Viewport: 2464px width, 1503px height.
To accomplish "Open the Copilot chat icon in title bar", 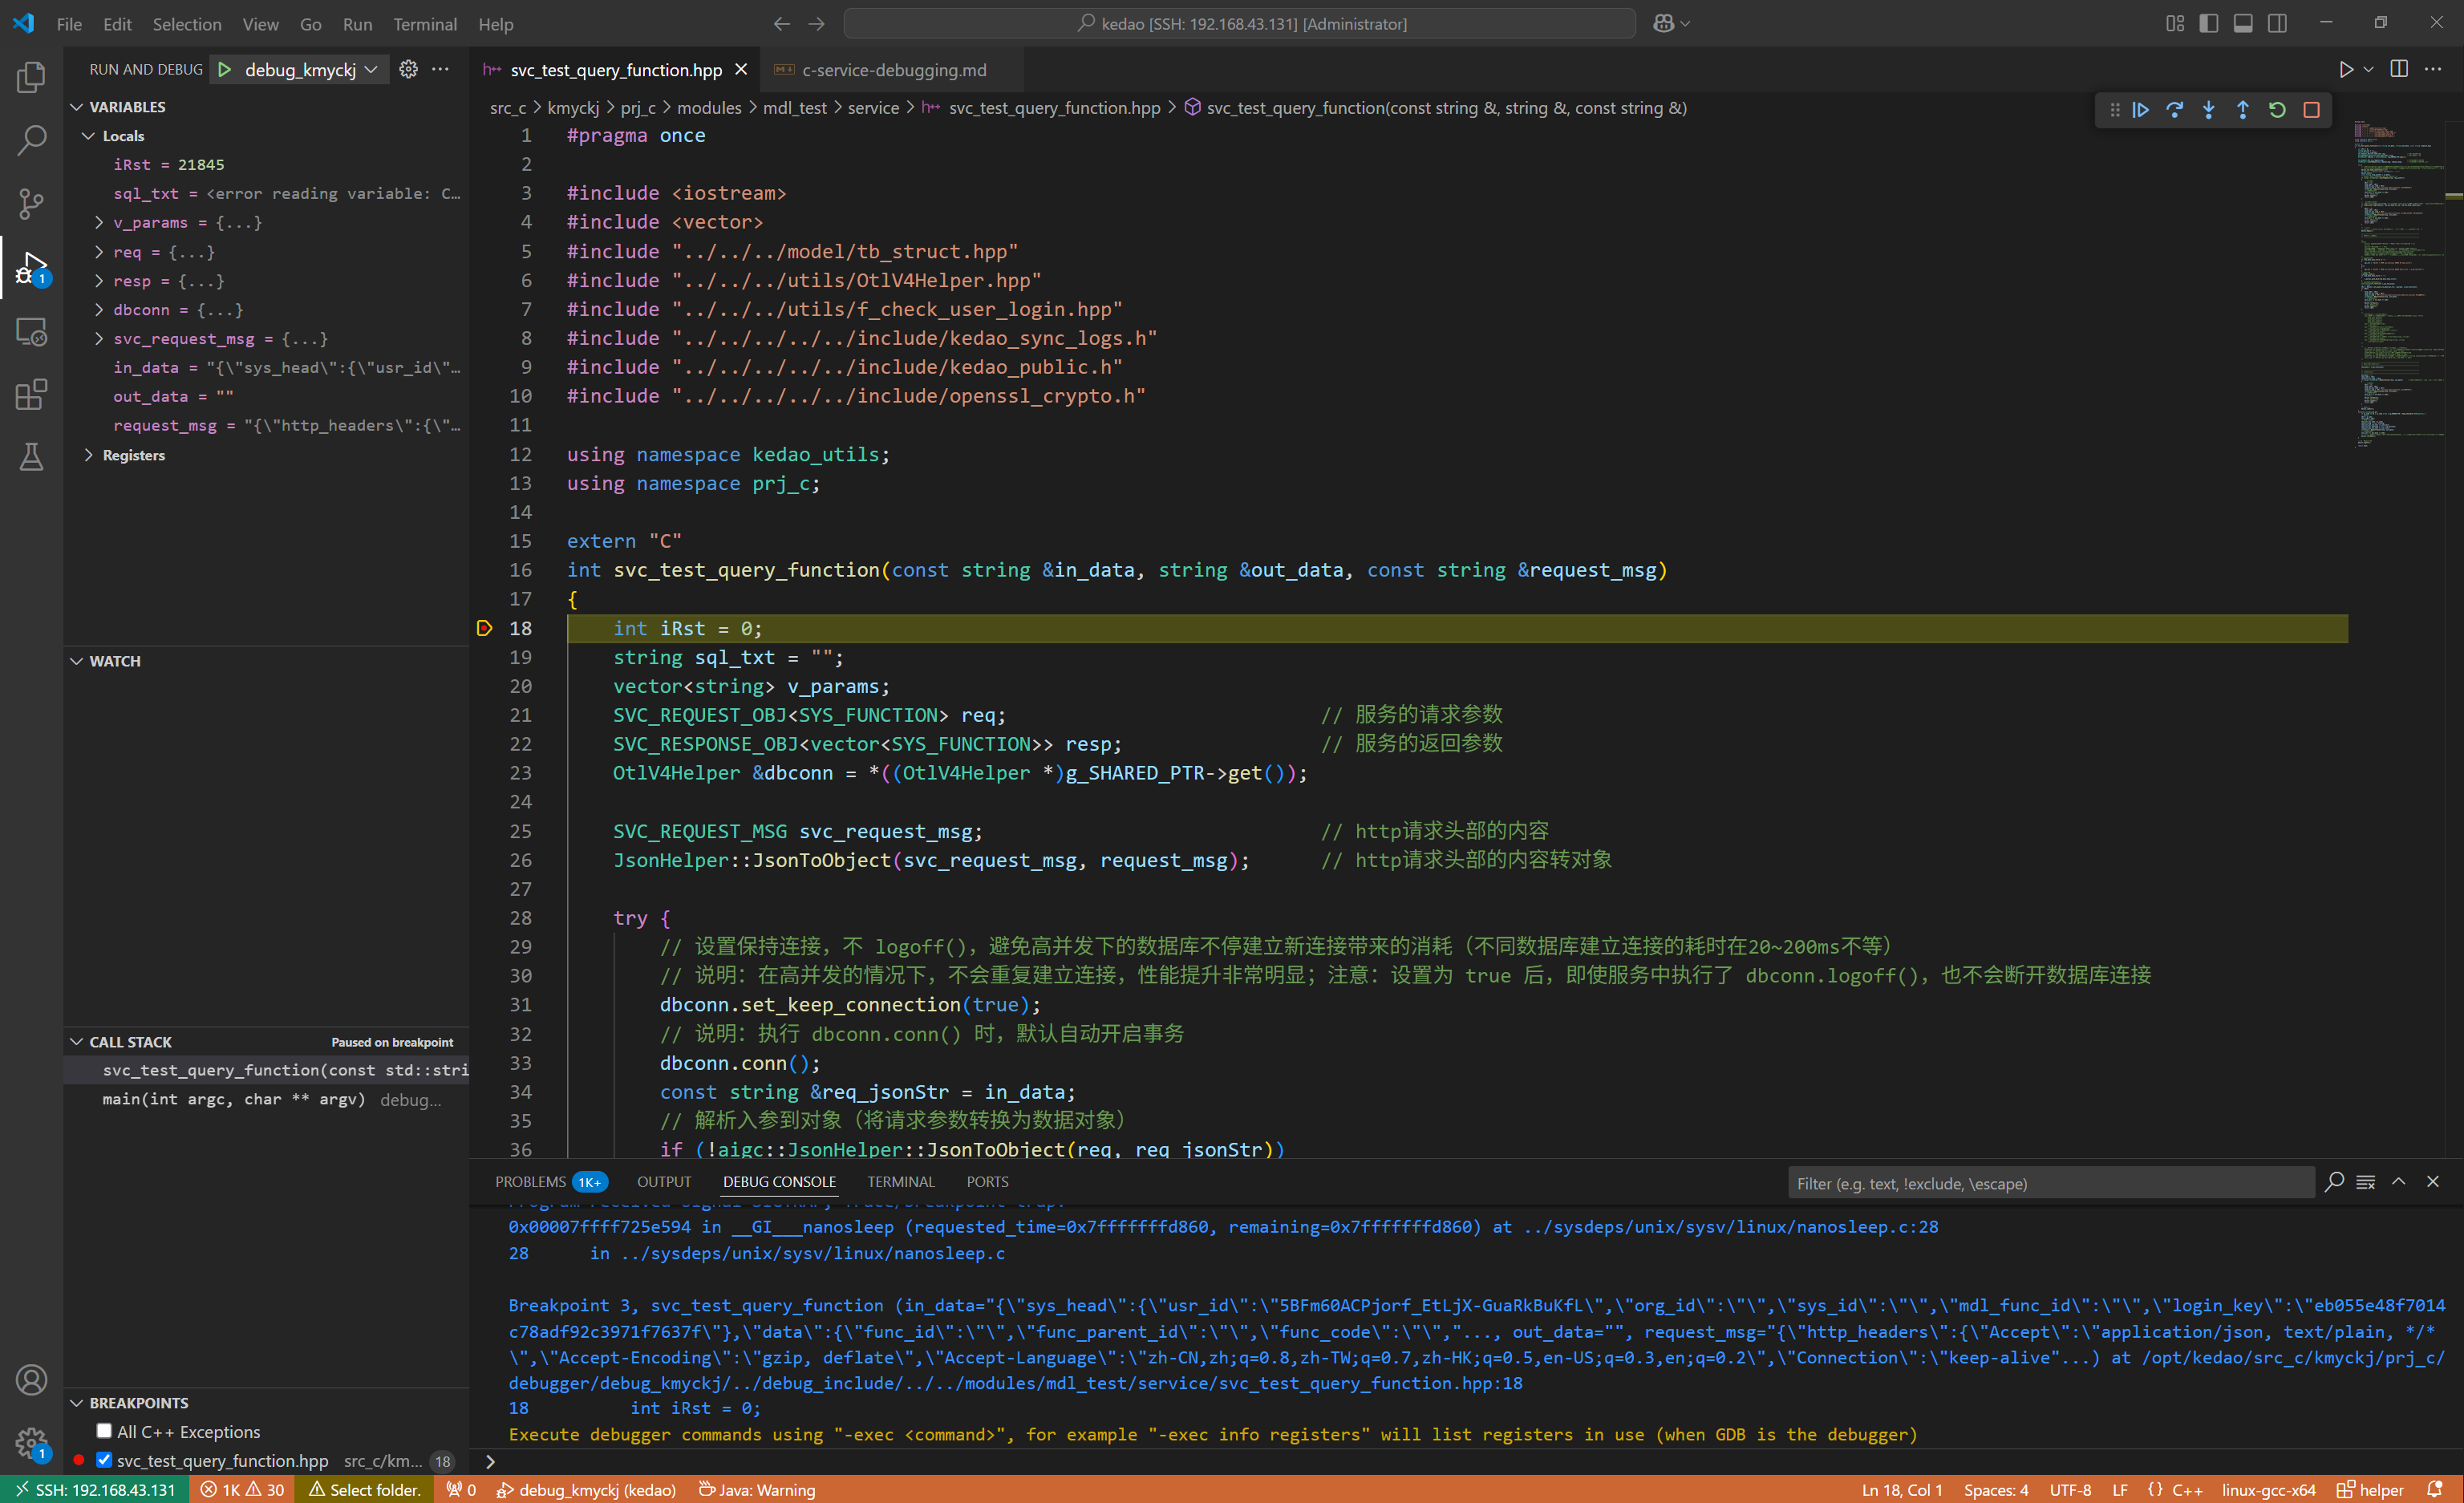I will click(1663, 24).
